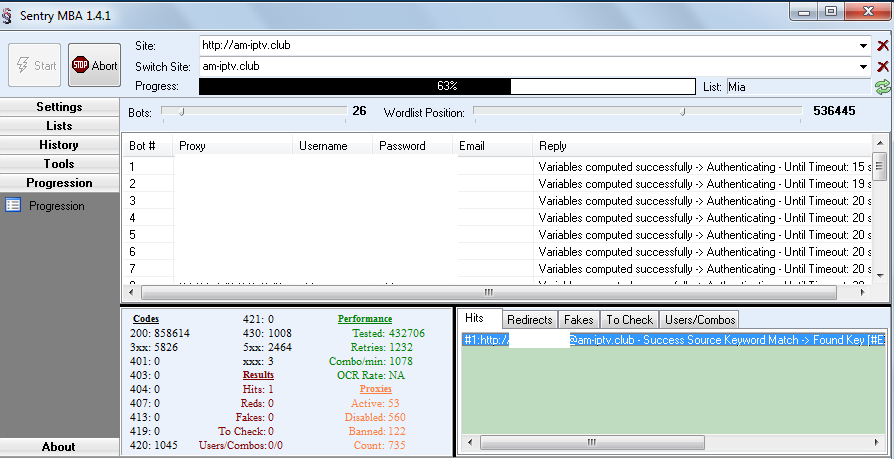Open the Switch Site dropdown arrow

864,67
